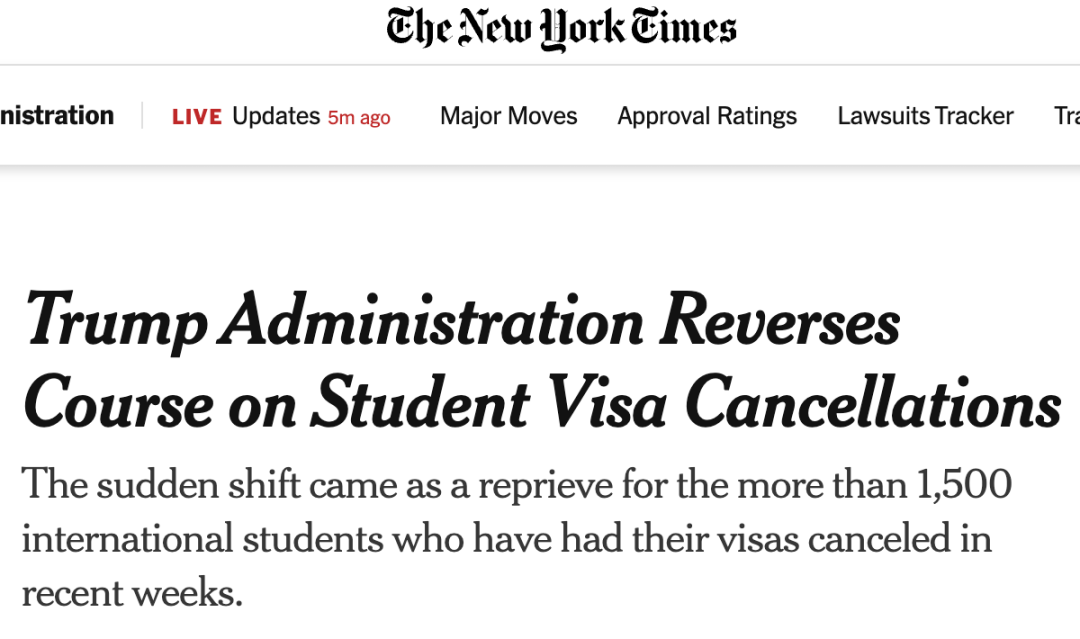Click the cut-off "Tra" nav item
The image size is (1080, 639).
click(1066, 116)
